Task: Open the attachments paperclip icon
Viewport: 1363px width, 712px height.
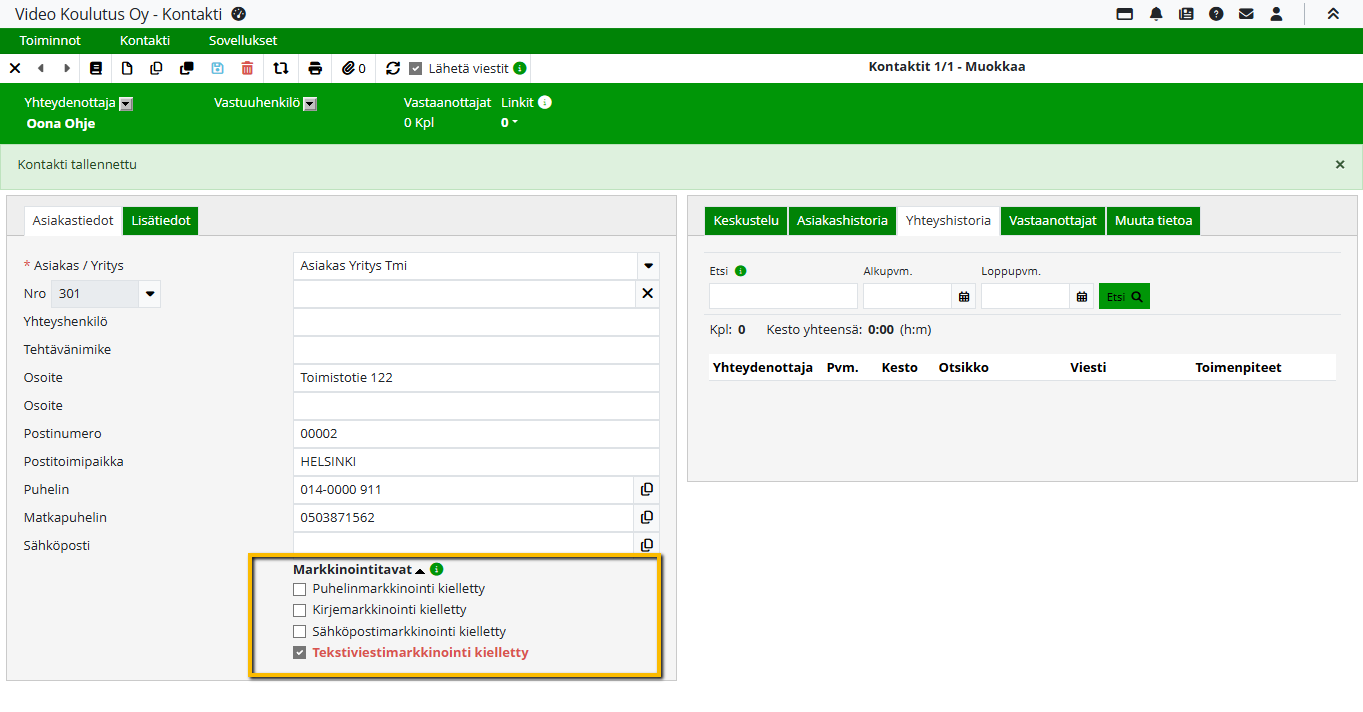Action: (348, 68)
